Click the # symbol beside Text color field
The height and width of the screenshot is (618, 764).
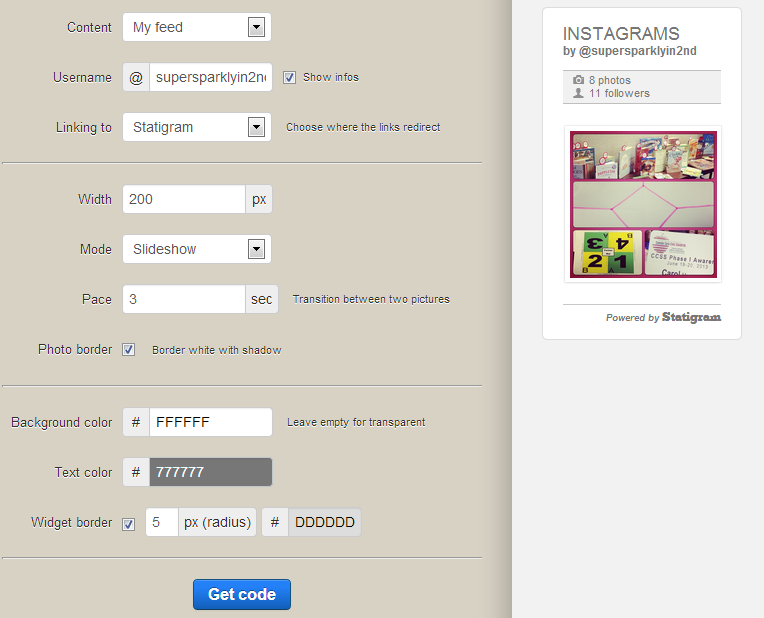(x=136, y=472)
